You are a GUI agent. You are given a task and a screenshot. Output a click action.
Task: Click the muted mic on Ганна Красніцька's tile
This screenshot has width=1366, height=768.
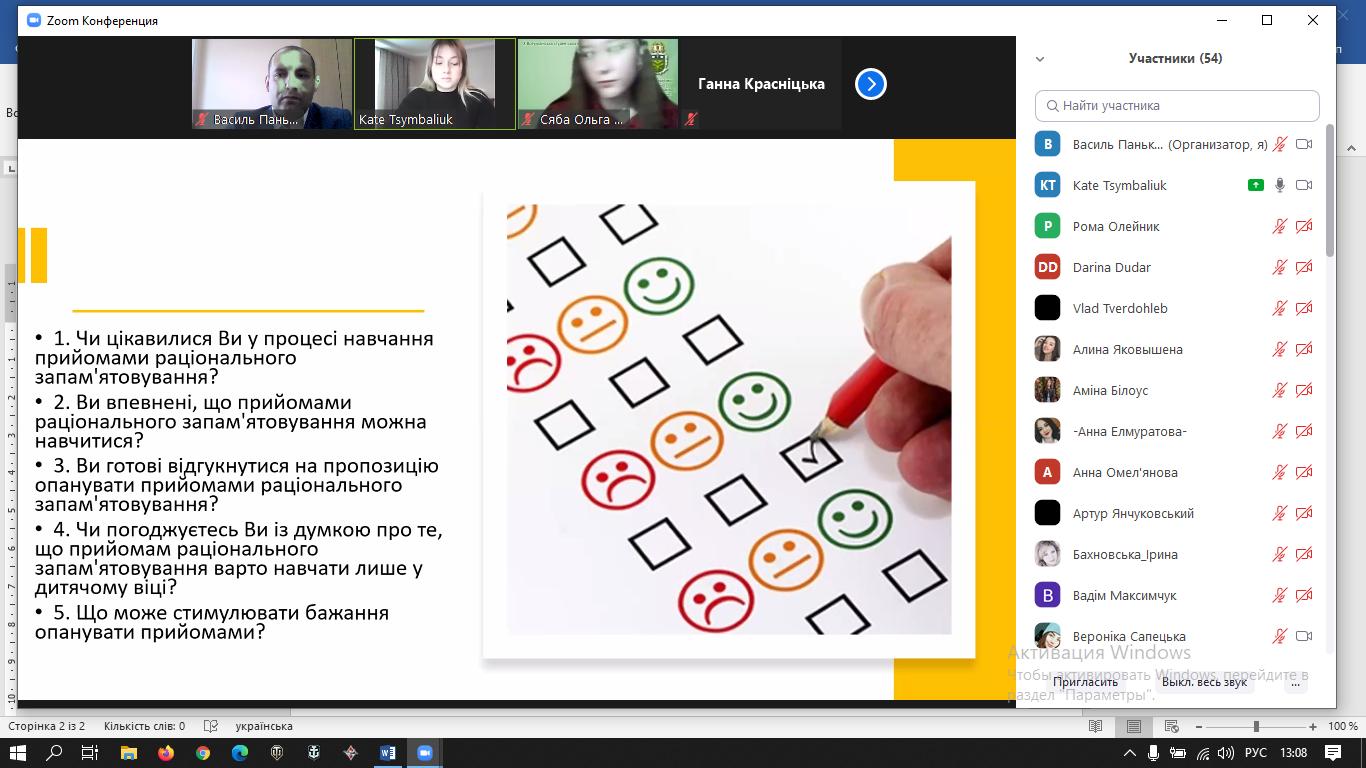(x=690, y=119)
